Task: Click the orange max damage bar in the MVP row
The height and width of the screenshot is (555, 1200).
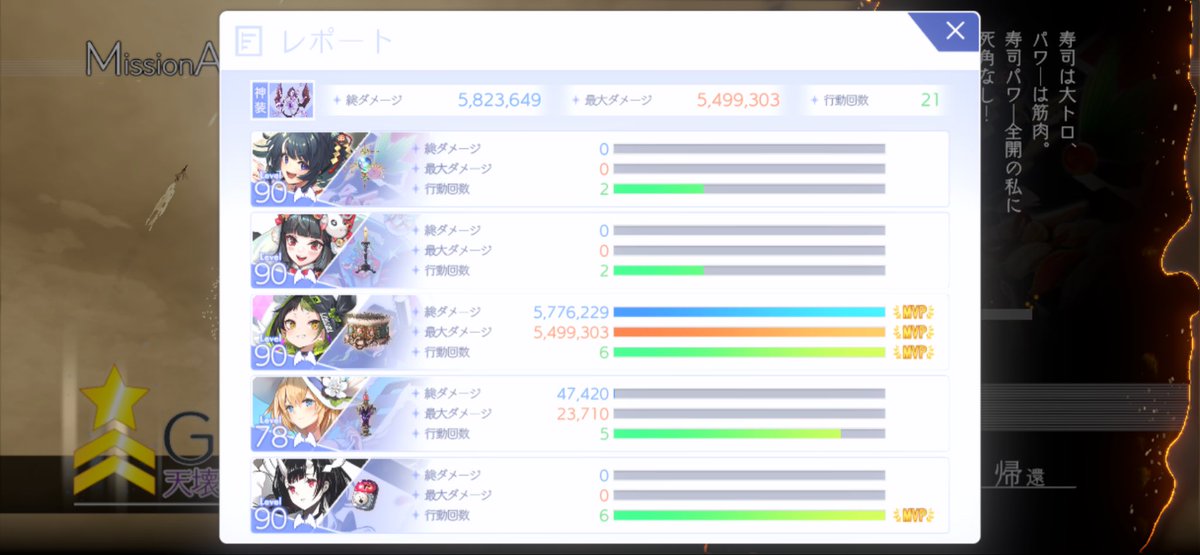Action: (x=749, y=332)
